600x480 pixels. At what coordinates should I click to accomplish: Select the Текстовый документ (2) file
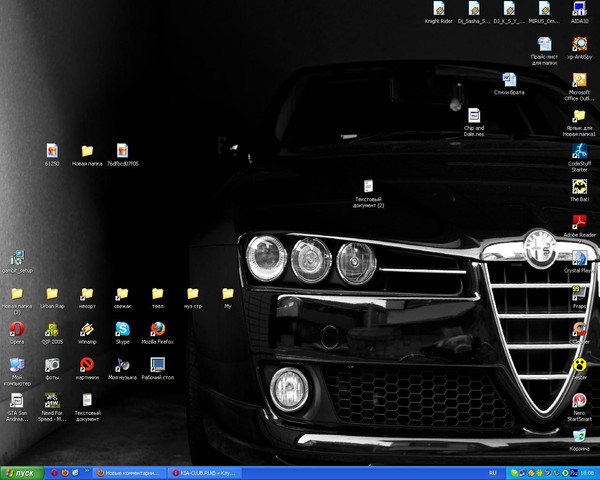(368, 186)
